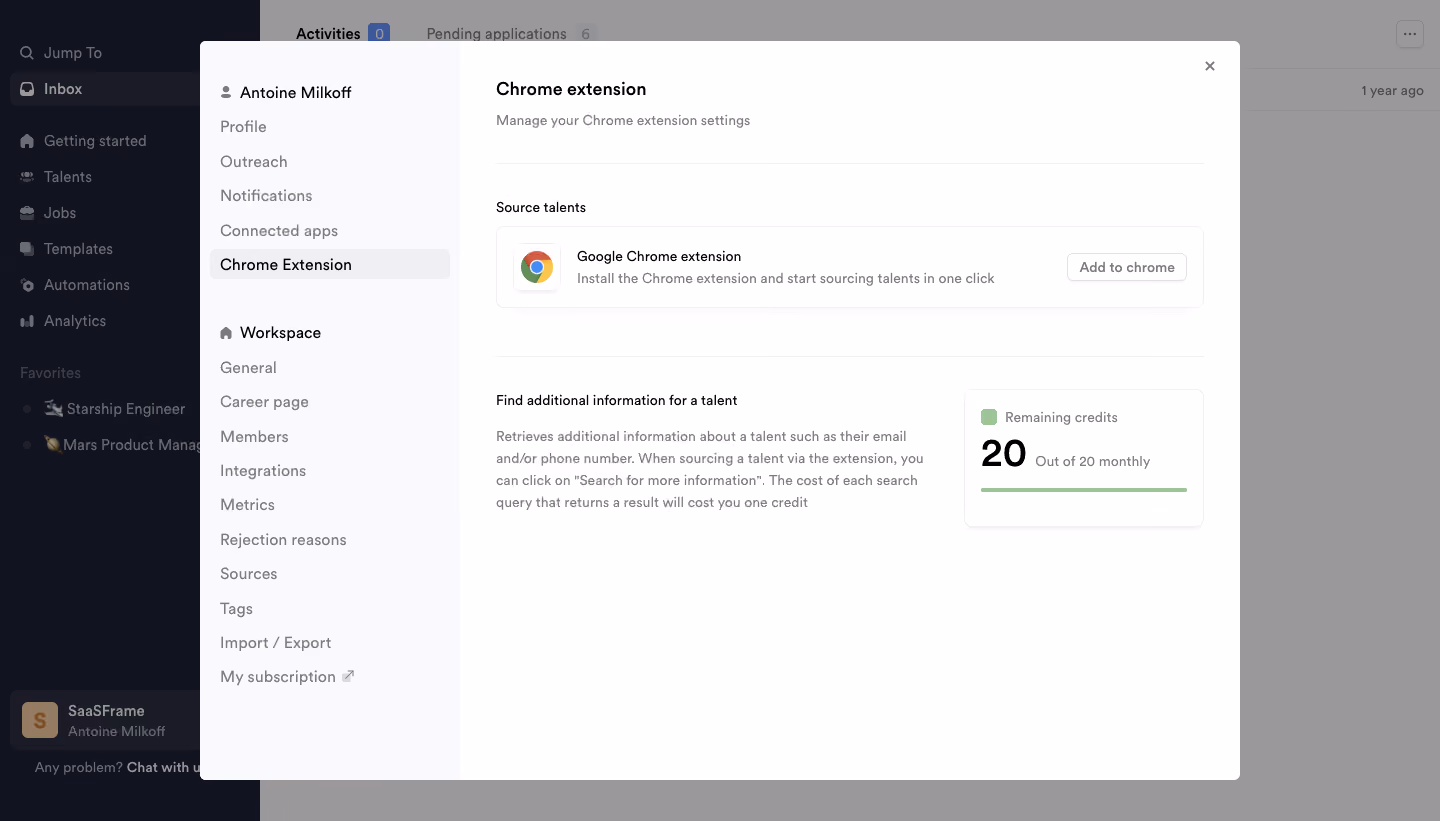
Task: Click the Talents people icon
Action: click(27, 177)
